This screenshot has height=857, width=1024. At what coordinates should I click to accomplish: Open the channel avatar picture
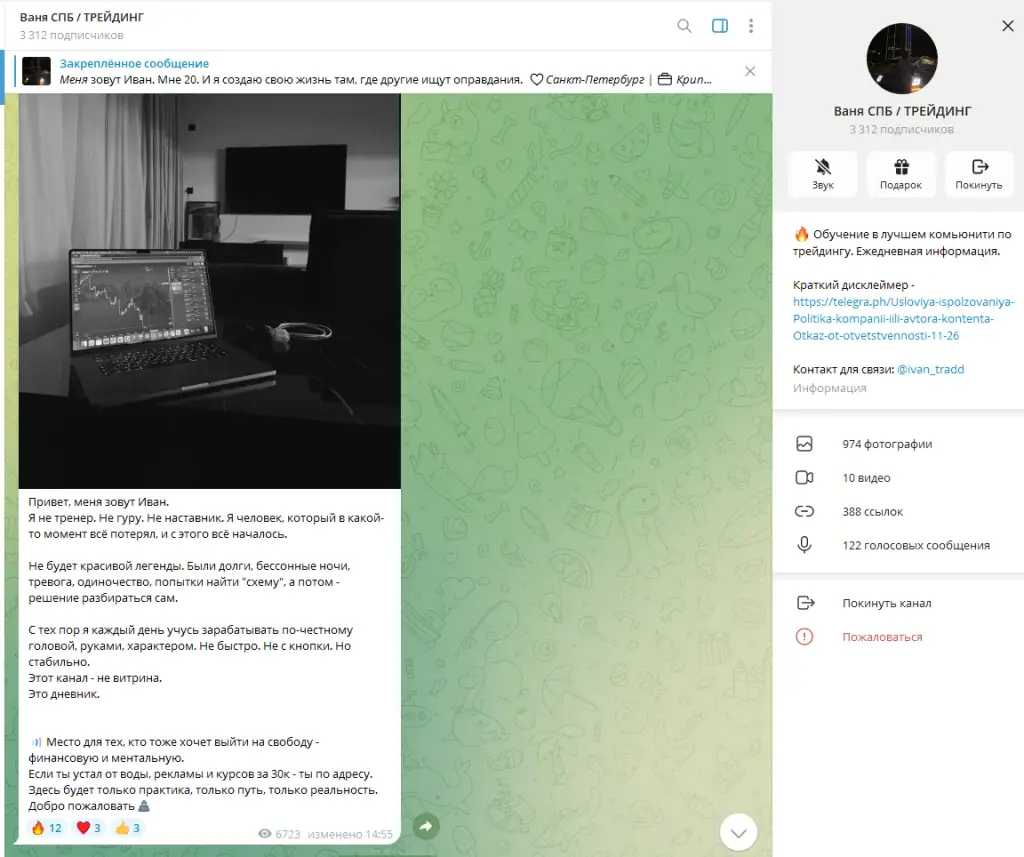click(902, 59)
